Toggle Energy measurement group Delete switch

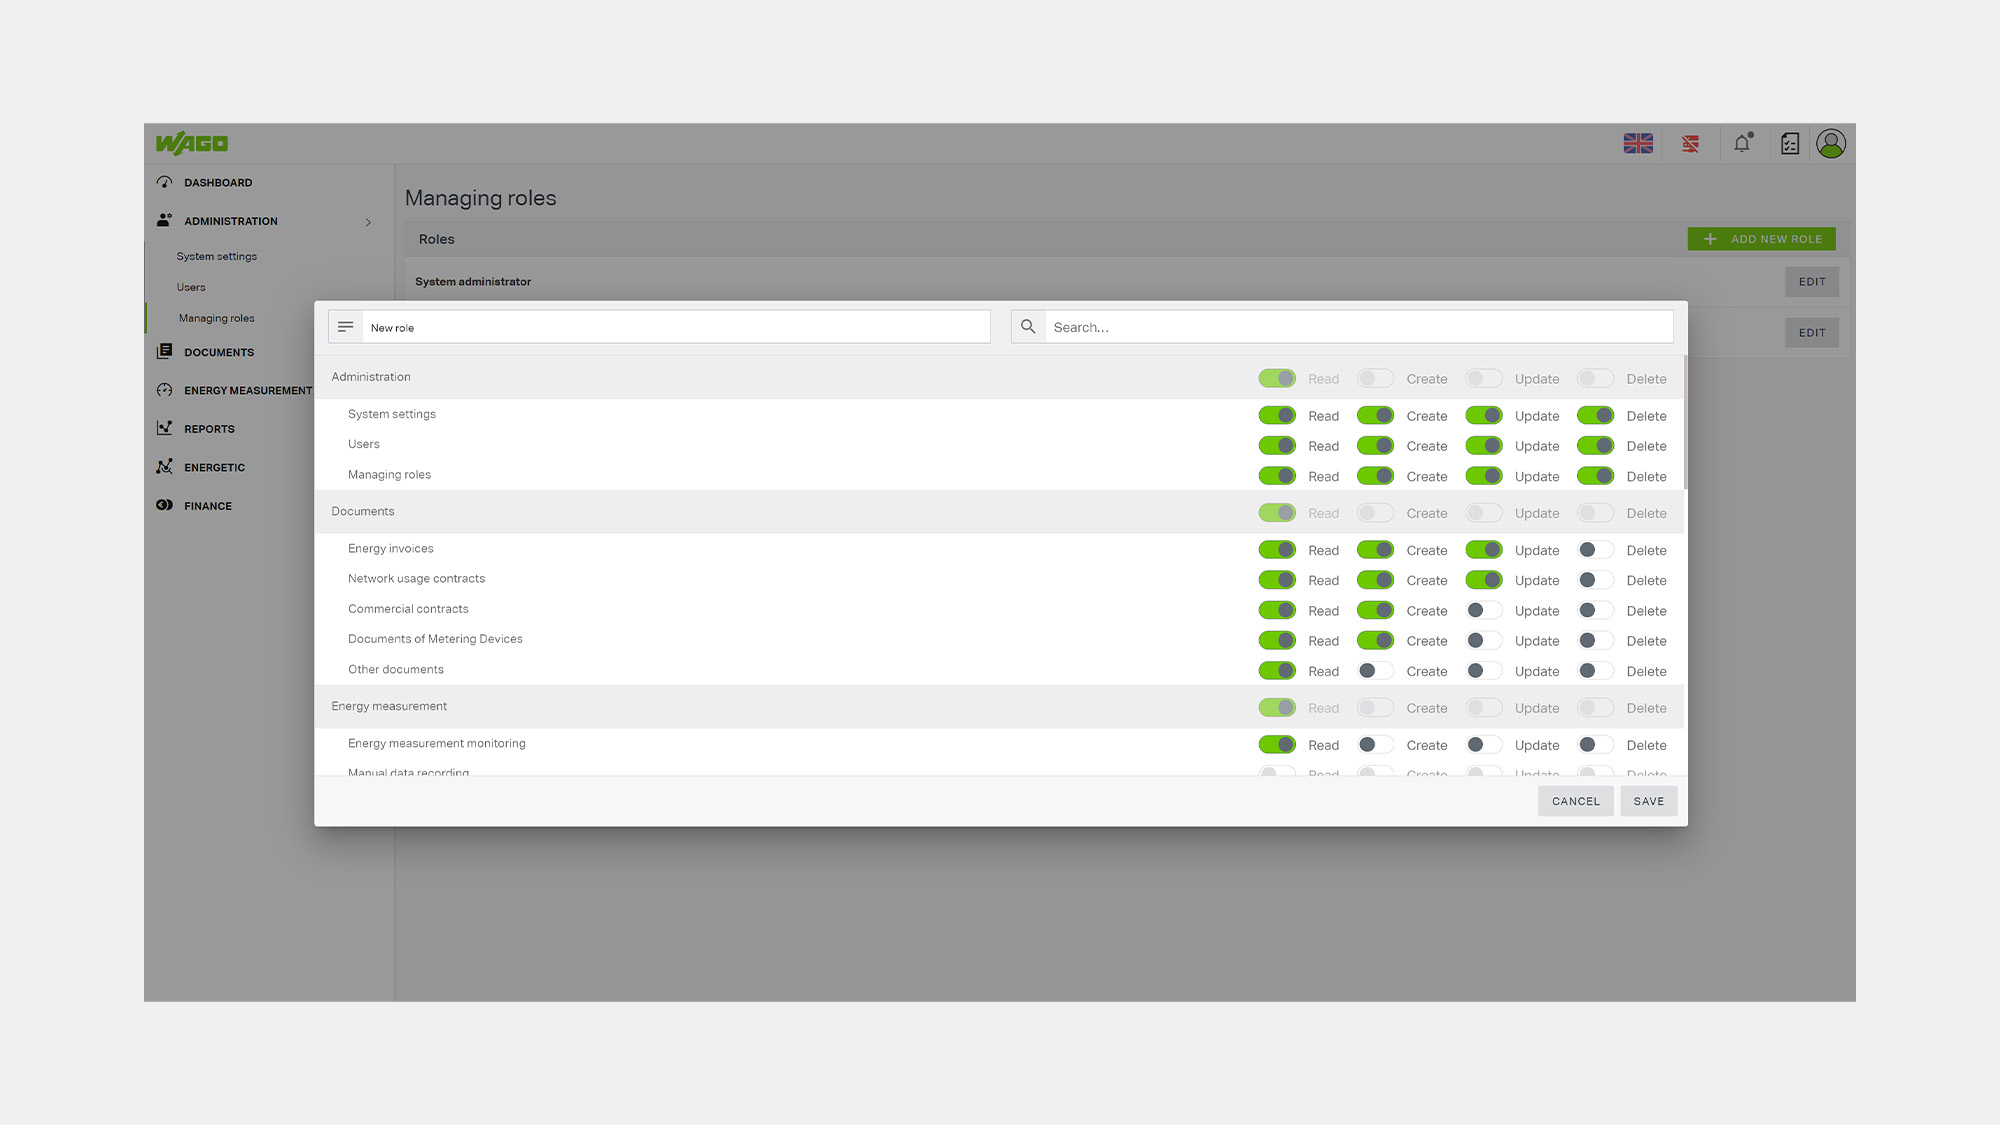pyautogui.click(x=1595, y=708)
